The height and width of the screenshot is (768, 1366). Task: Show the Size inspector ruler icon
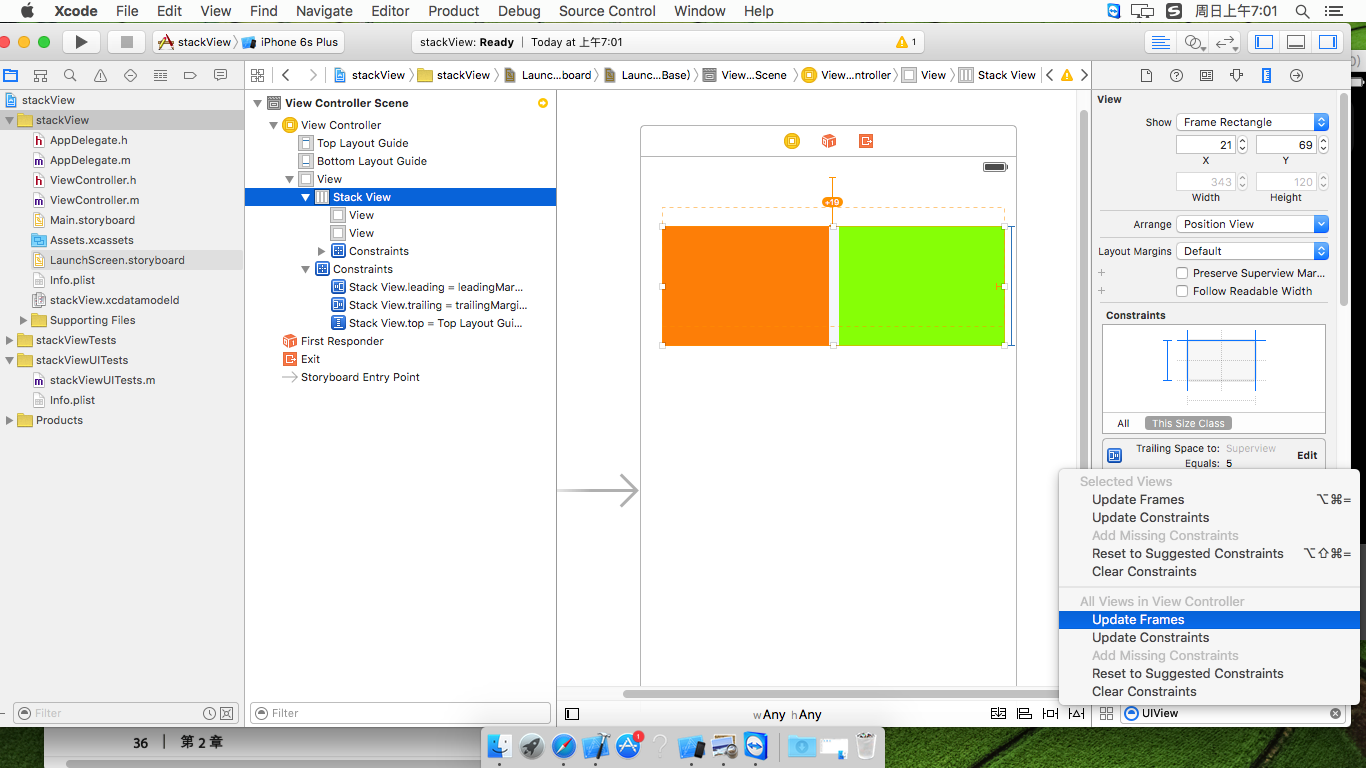tap(1267, 75)
